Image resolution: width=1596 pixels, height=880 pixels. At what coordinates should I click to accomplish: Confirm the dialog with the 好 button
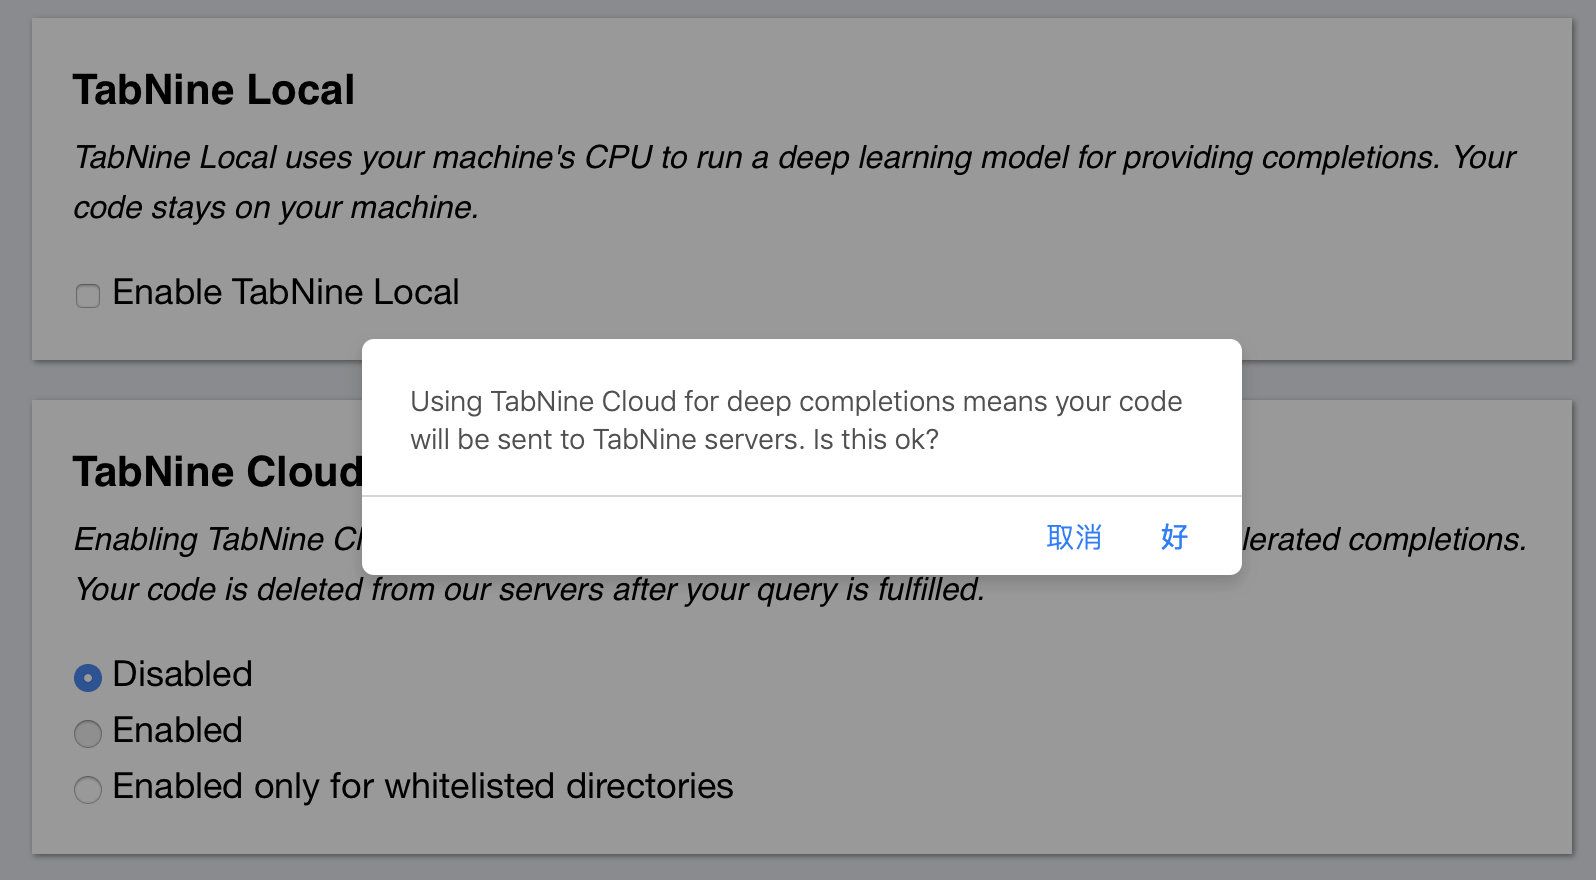pyautogui.click(x=1174, y=537)
